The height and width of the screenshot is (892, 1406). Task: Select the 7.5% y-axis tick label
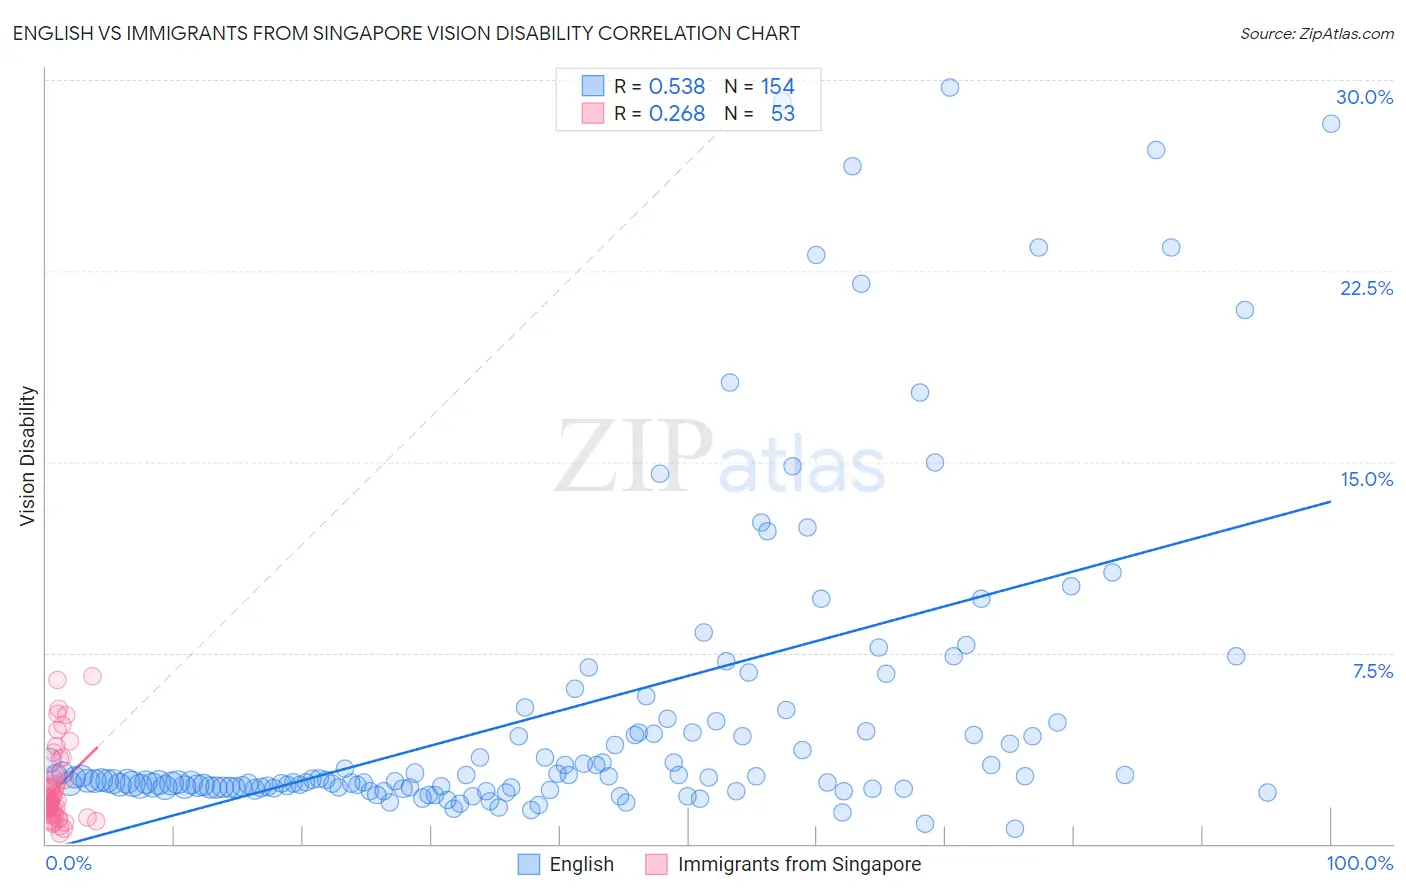coord(1372,671)
